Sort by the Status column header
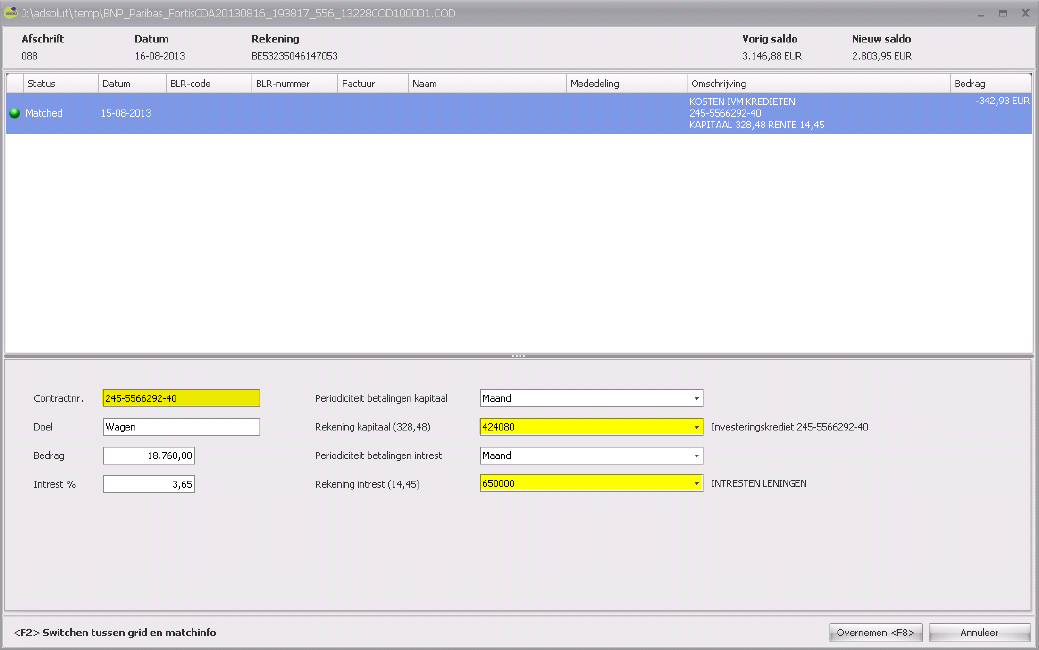This screenshot has width=1039, height=650. [60, 83]
